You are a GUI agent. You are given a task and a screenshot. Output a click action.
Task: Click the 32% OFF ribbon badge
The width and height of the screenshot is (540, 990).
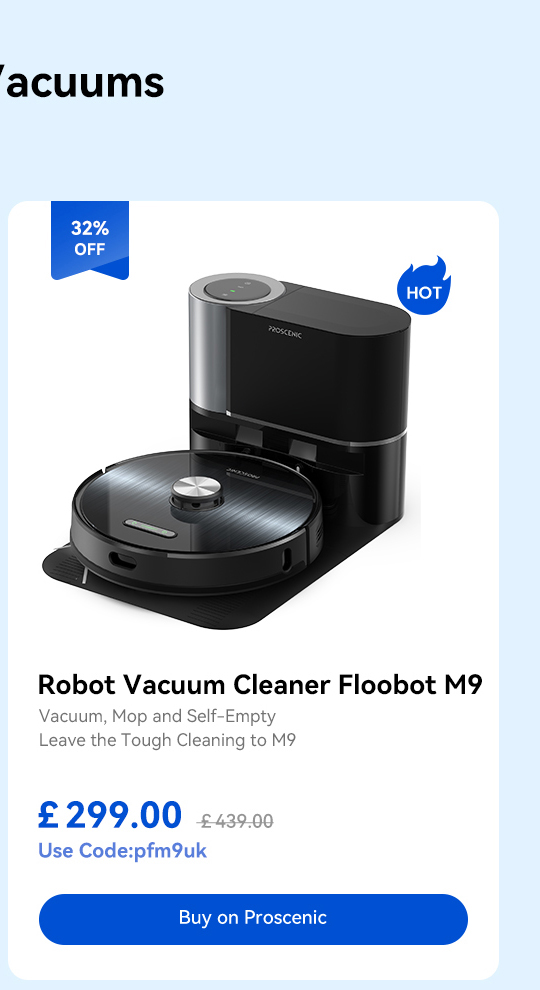click(x=90, y=239)
